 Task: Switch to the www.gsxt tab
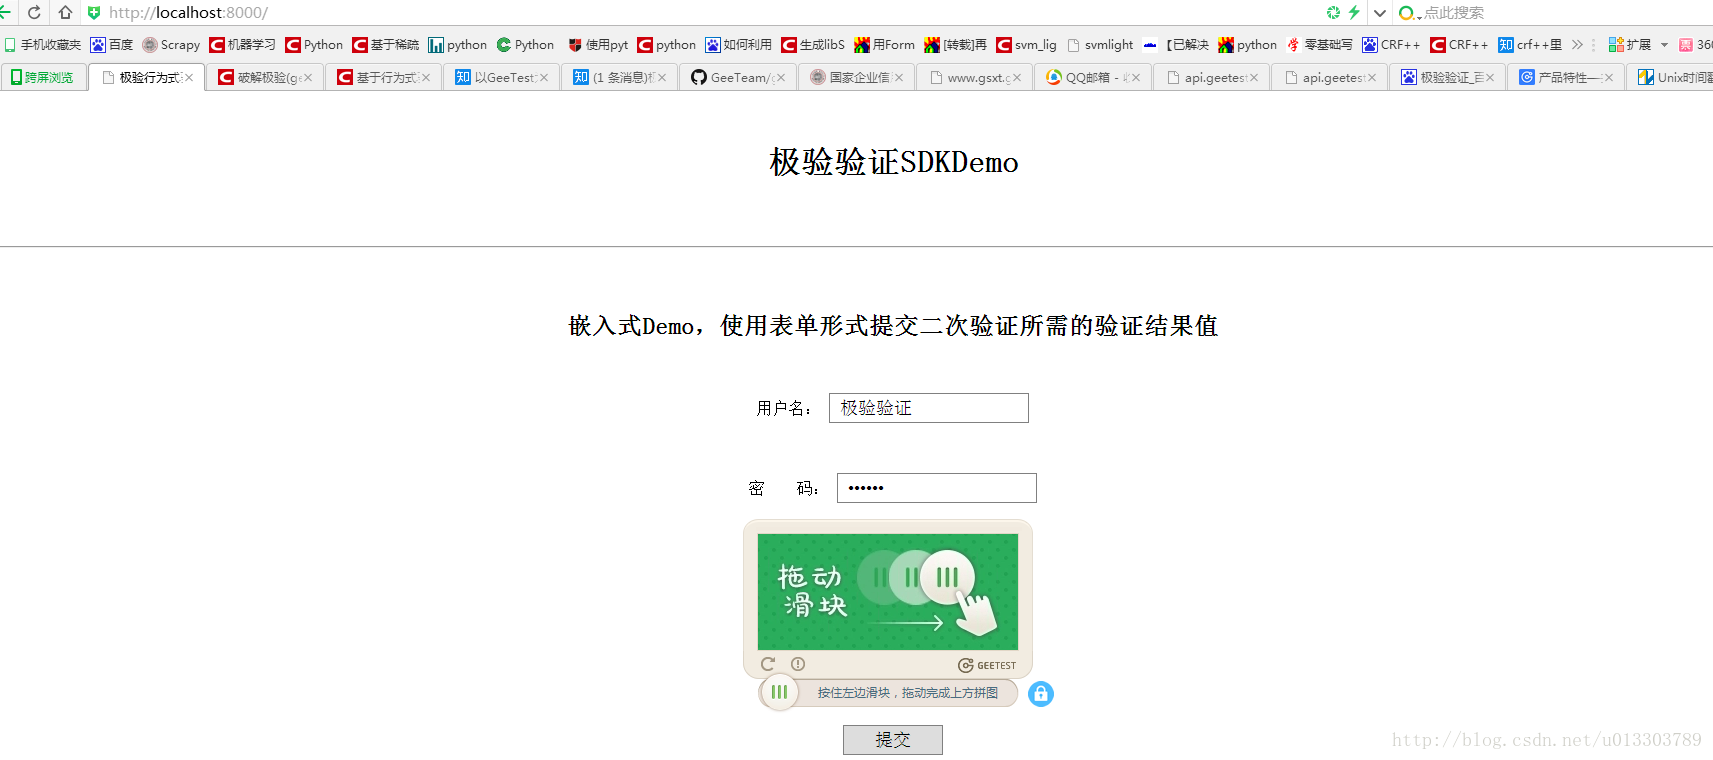tap(975, 77)
